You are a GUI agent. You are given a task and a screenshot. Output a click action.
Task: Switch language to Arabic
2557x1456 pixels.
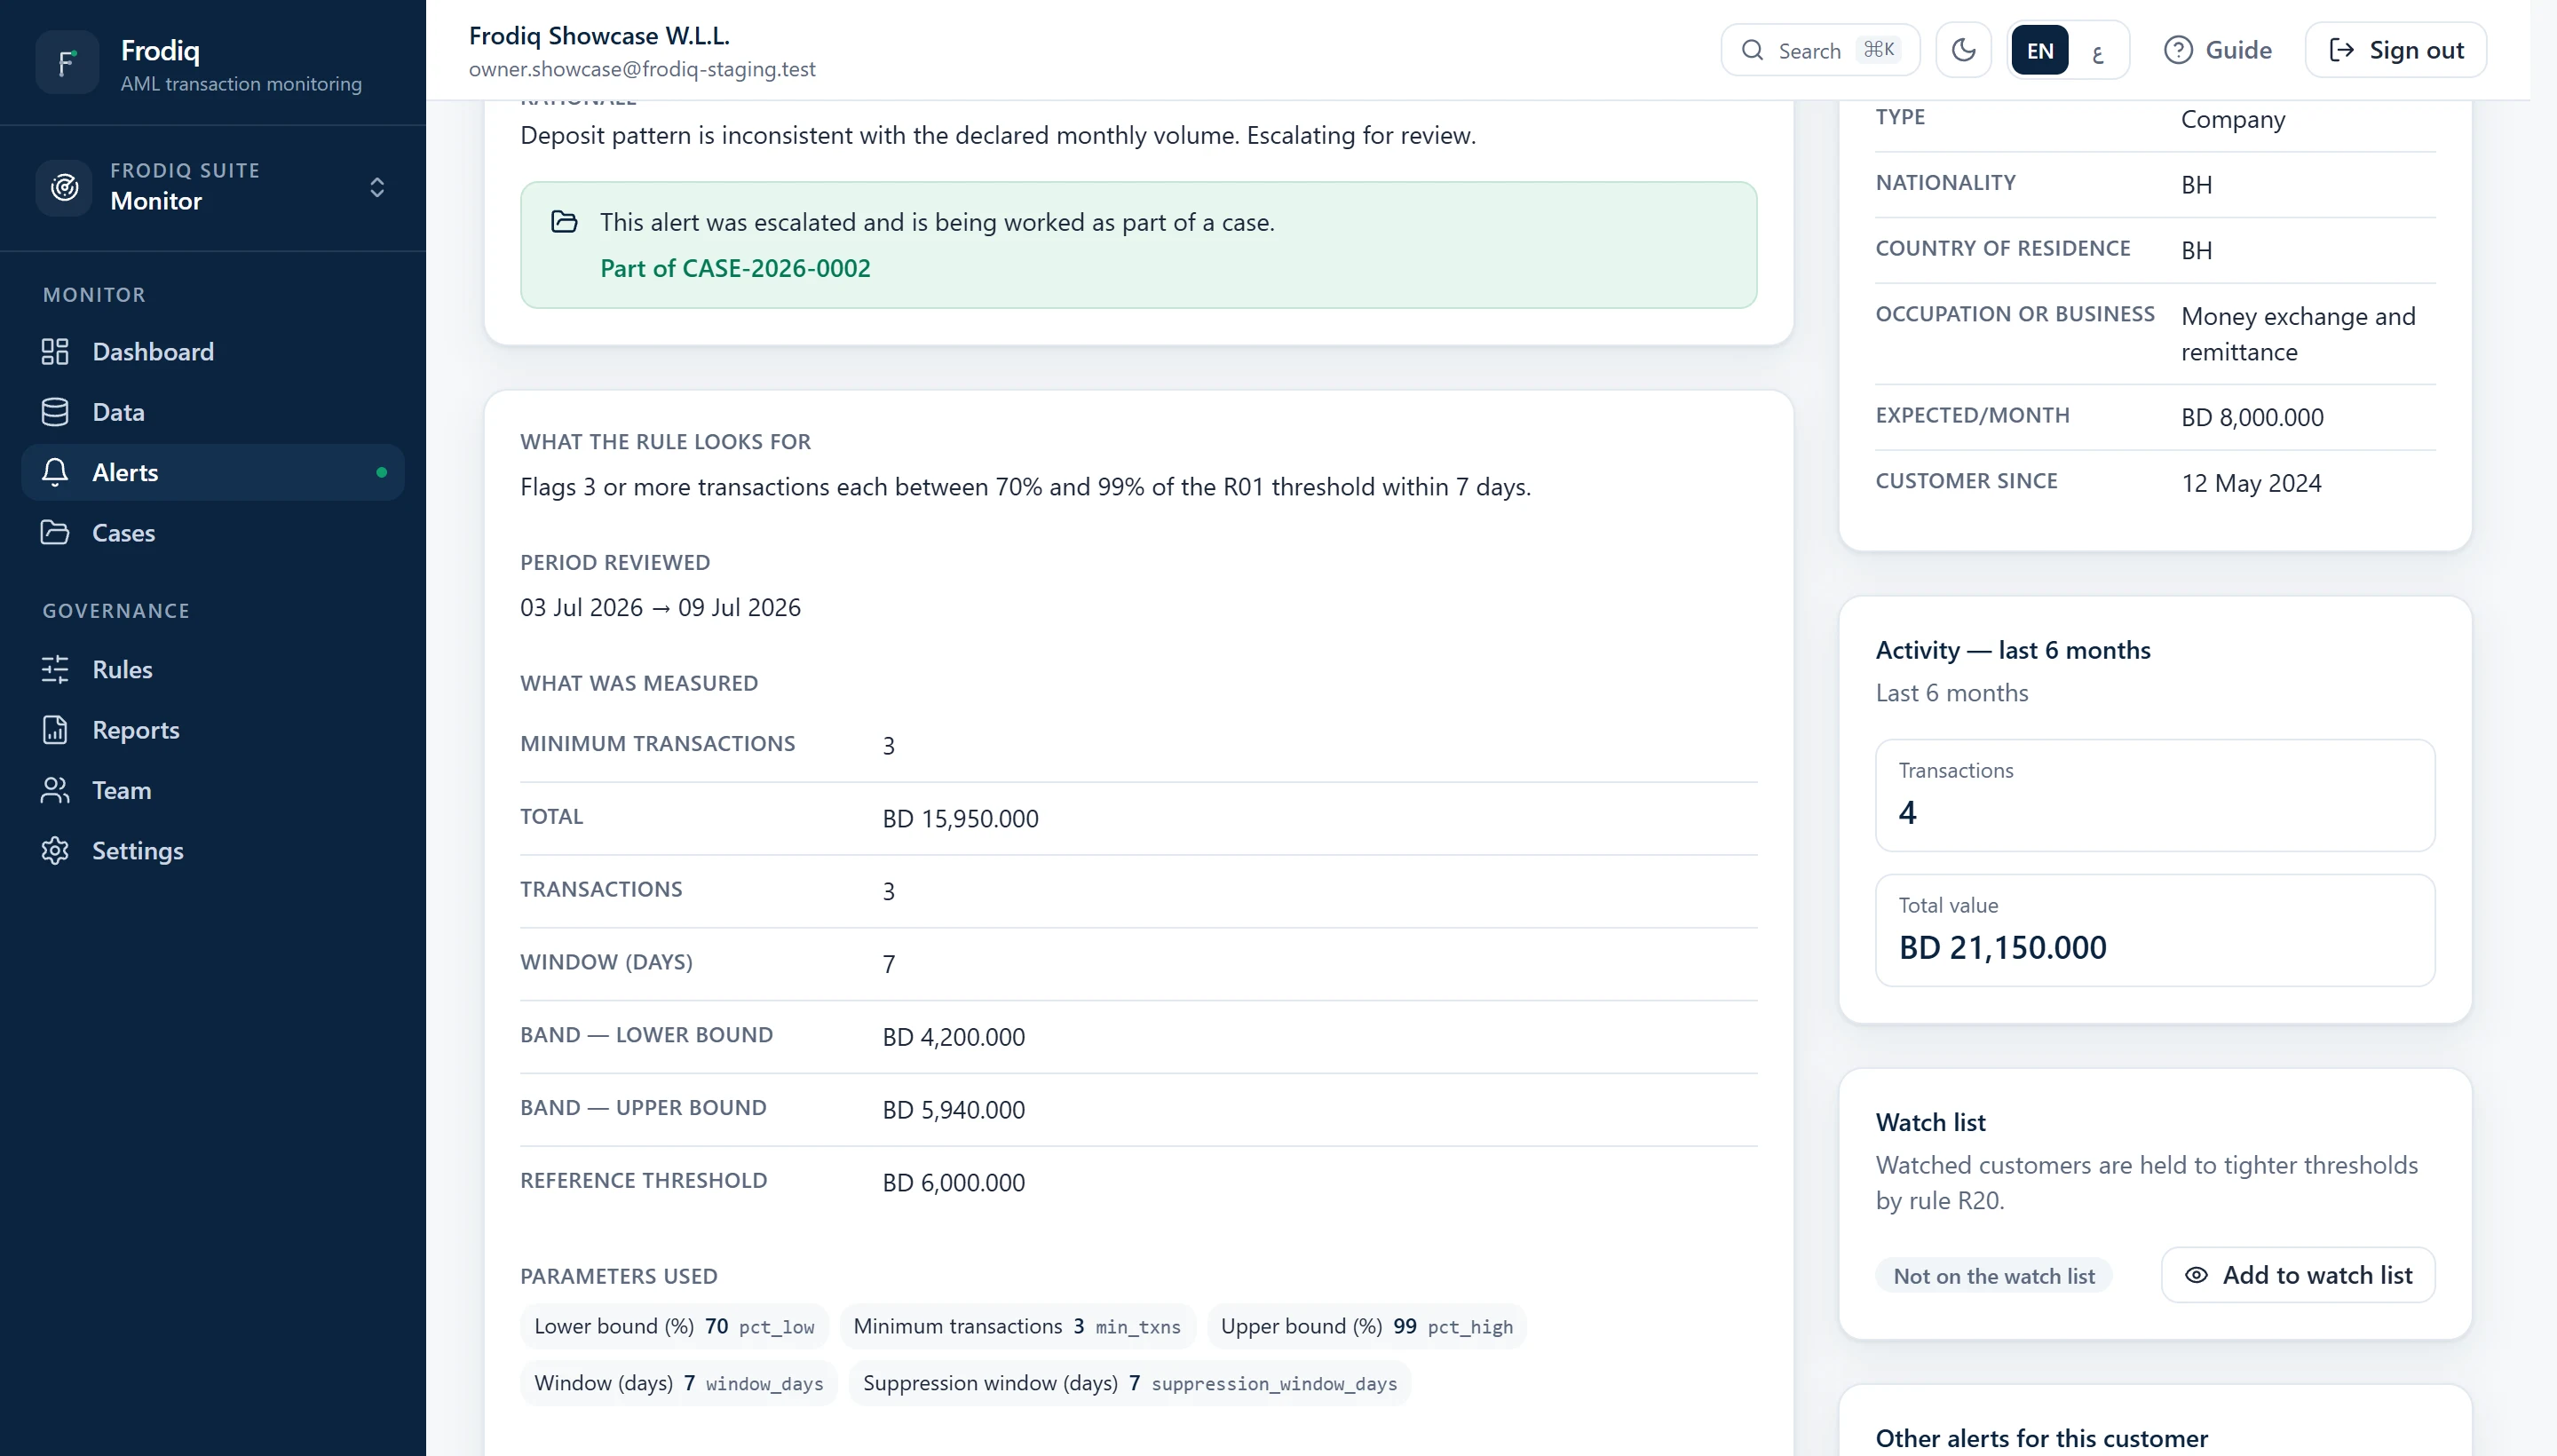tap(2098, 51)
